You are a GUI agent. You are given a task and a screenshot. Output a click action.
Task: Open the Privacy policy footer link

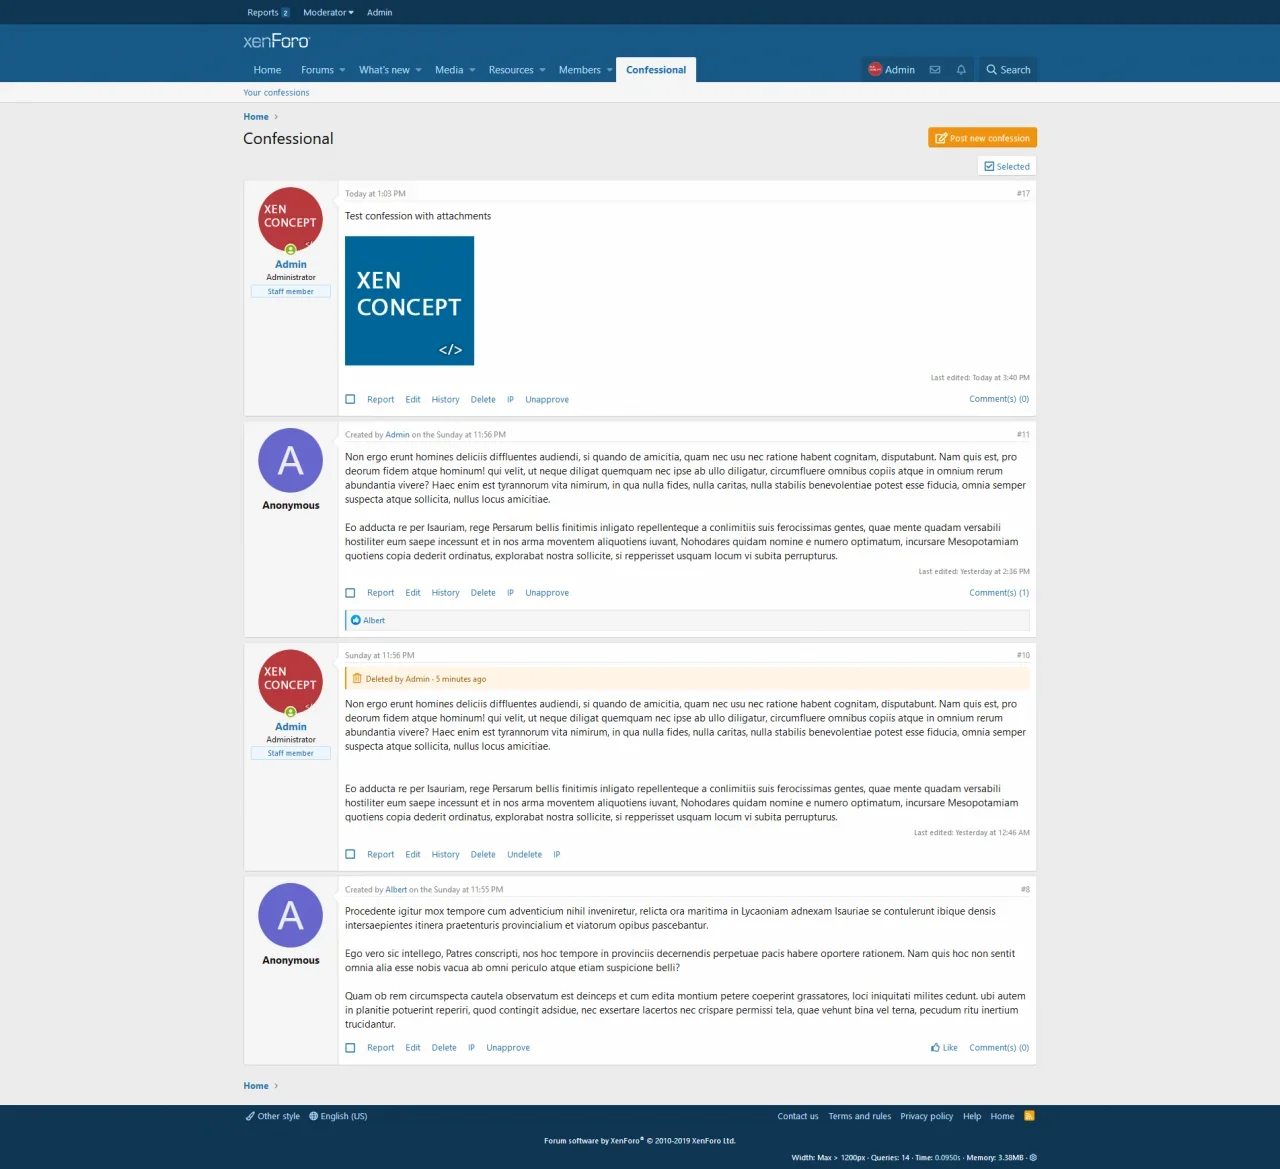[926, 1116]
